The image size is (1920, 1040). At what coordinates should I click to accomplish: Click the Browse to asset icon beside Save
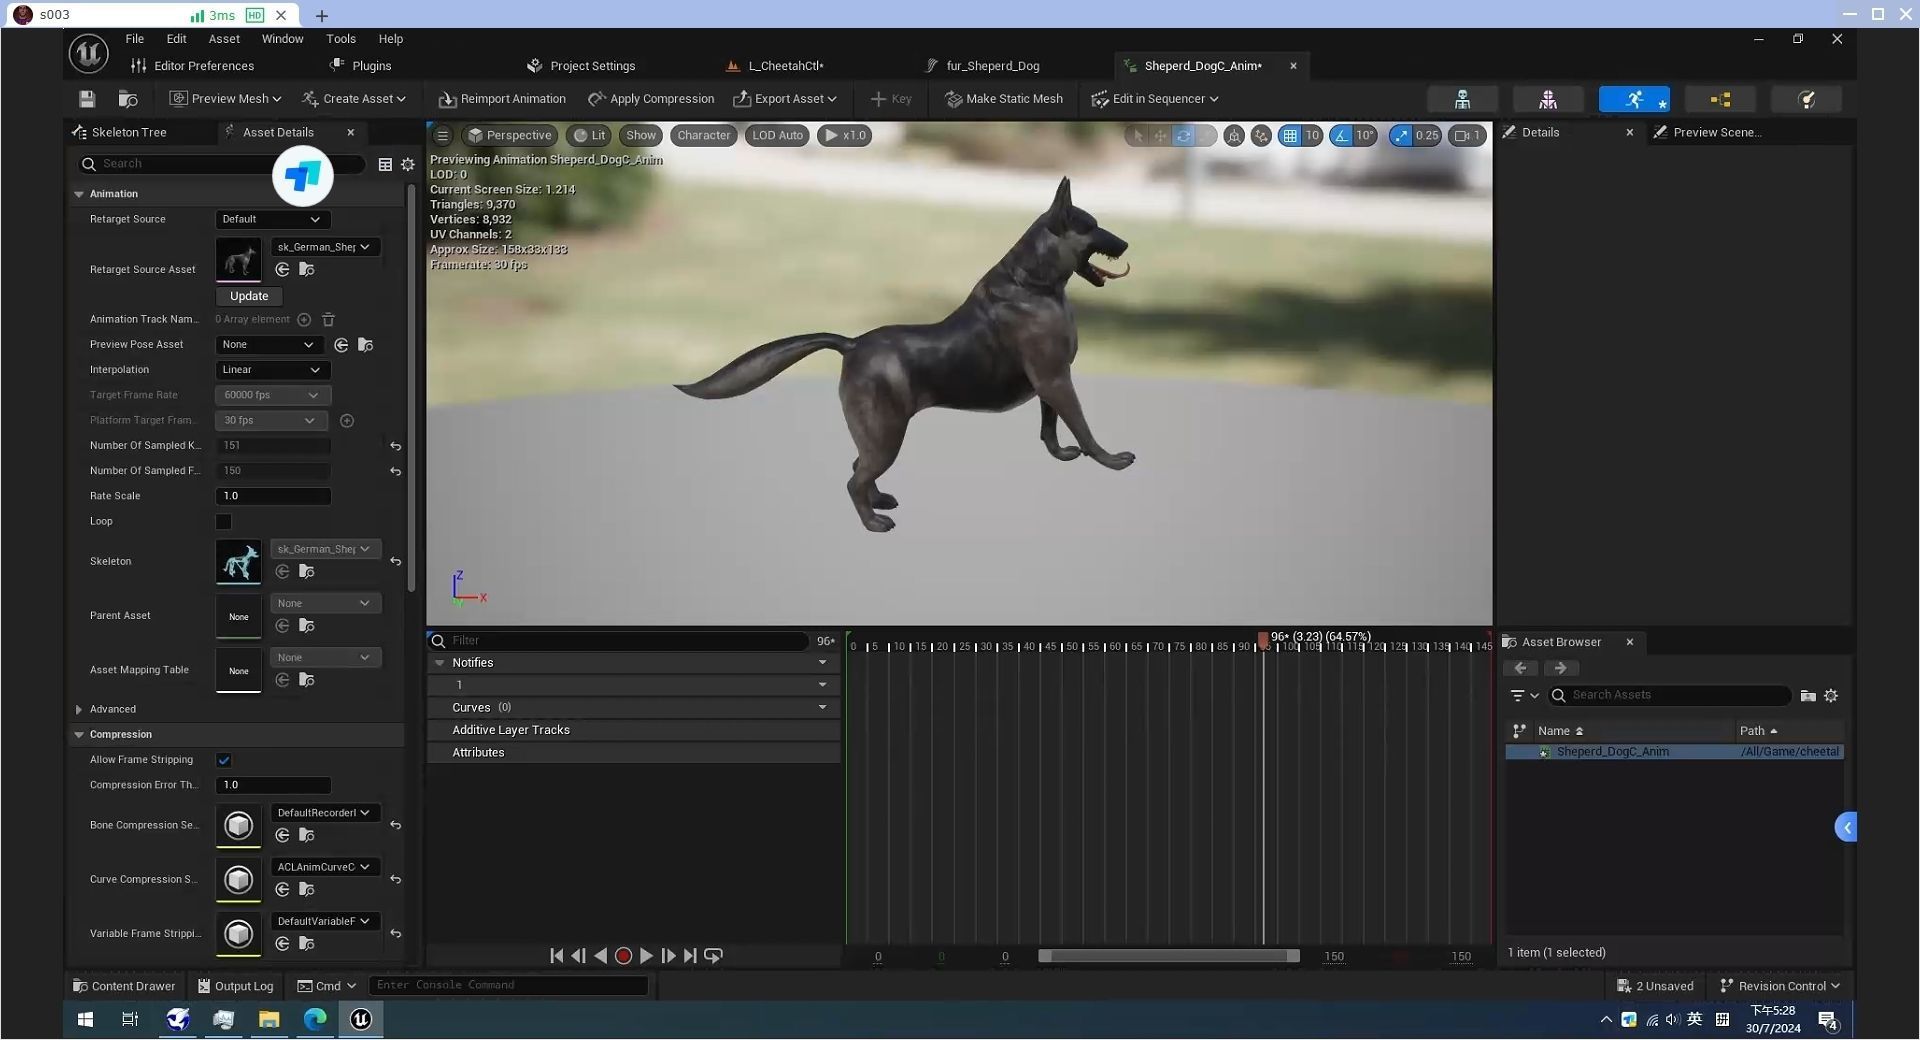pos(128,99)
